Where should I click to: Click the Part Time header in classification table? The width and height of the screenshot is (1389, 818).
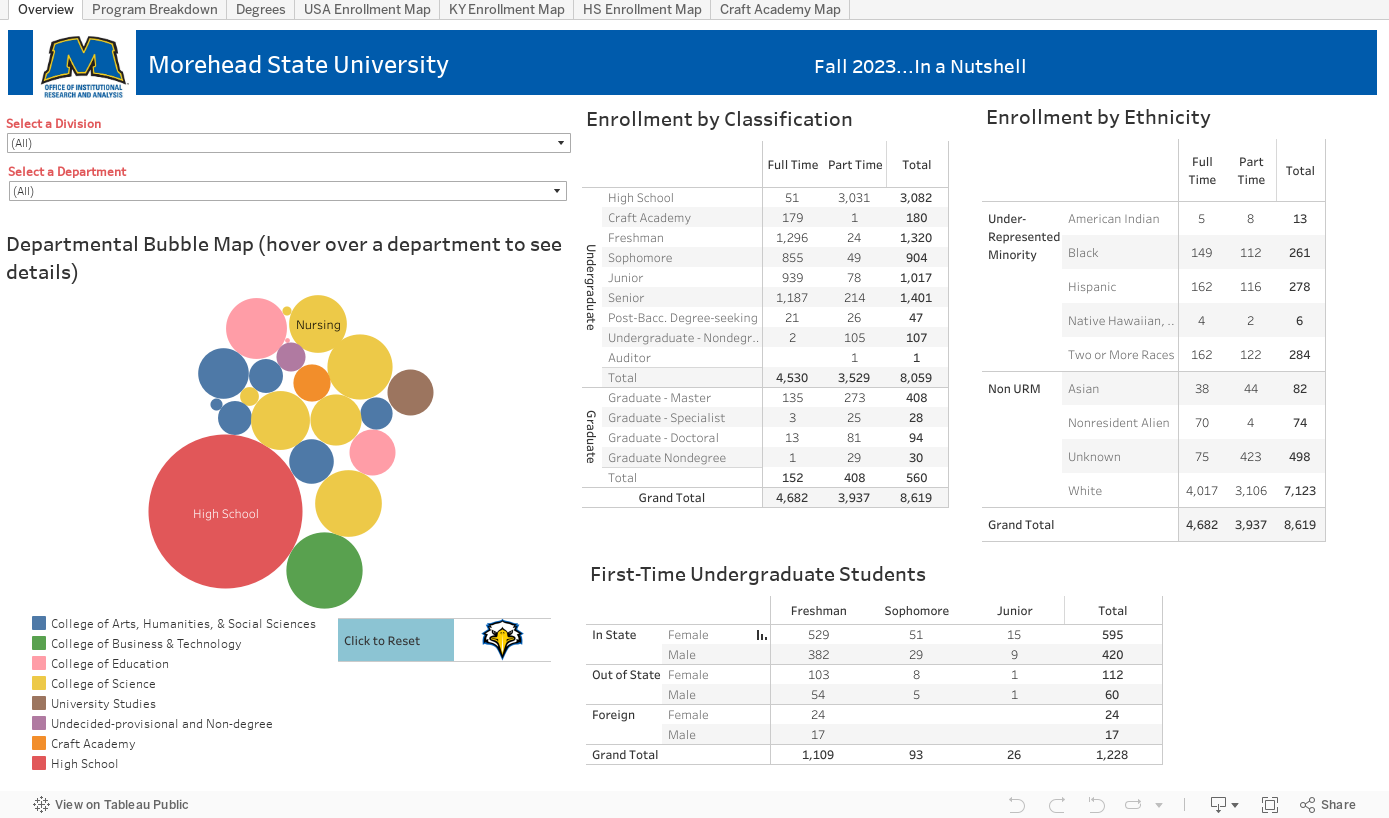click(x=855, y=165)
